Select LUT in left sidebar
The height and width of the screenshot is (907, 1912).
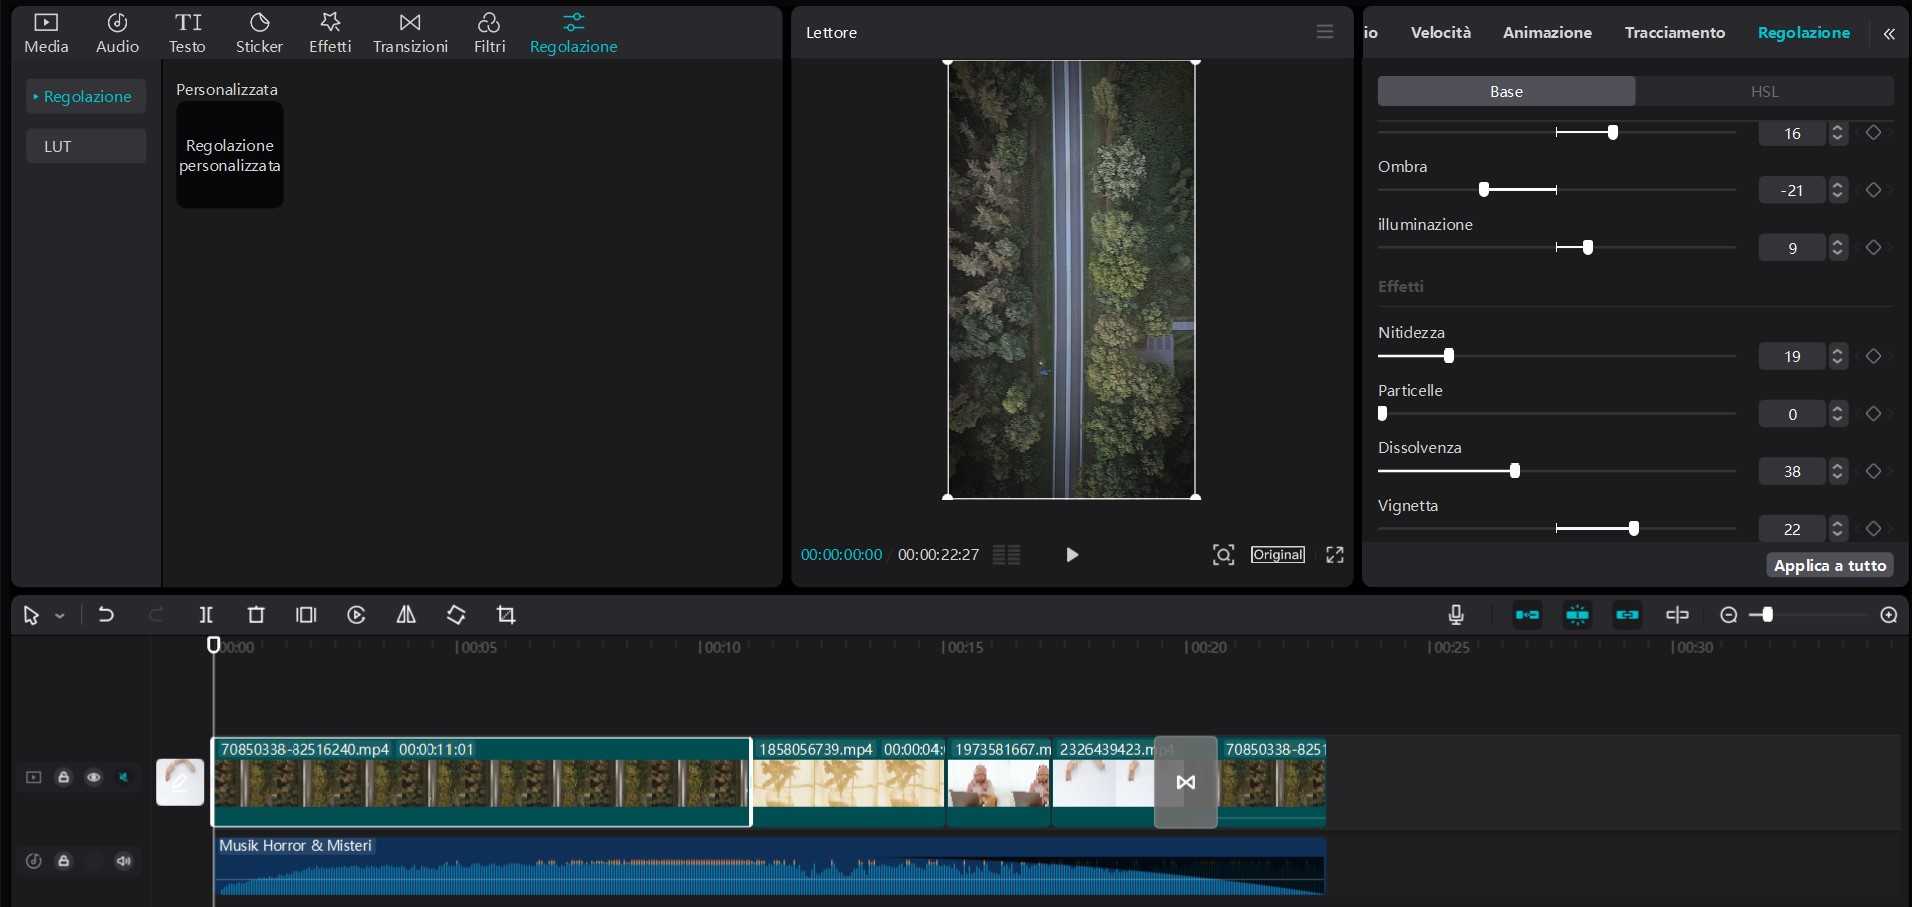(86, 146)
